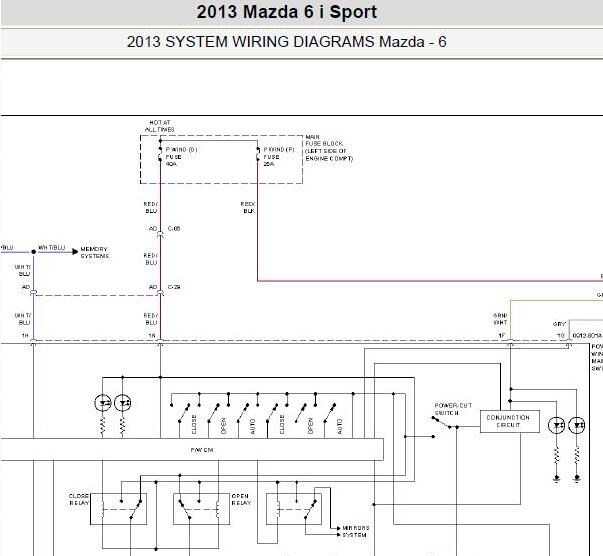Click the "2013 Mazda 6 i Sport" title
603x556 pixels.
(x=287, y=12)
